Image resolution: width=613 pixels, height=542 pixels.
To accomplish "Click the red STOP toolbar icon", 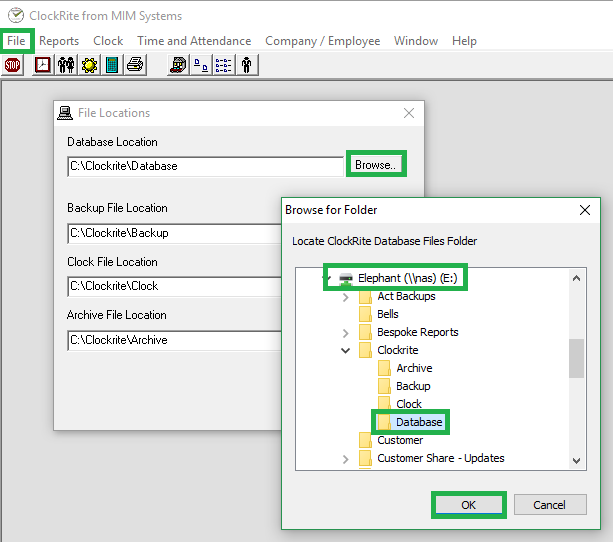I will pyautogui.click(x=13, y=65).
